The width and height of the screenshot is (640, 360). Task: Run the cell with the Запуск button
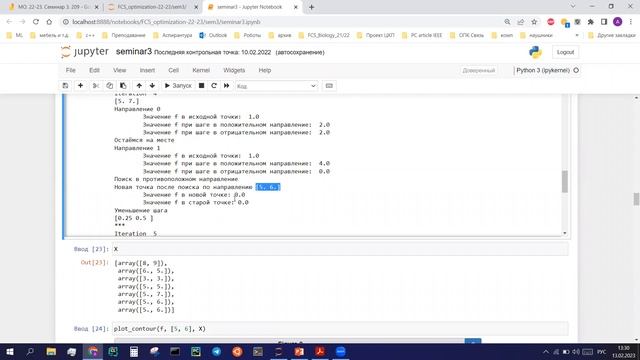[x=178, y=86]
